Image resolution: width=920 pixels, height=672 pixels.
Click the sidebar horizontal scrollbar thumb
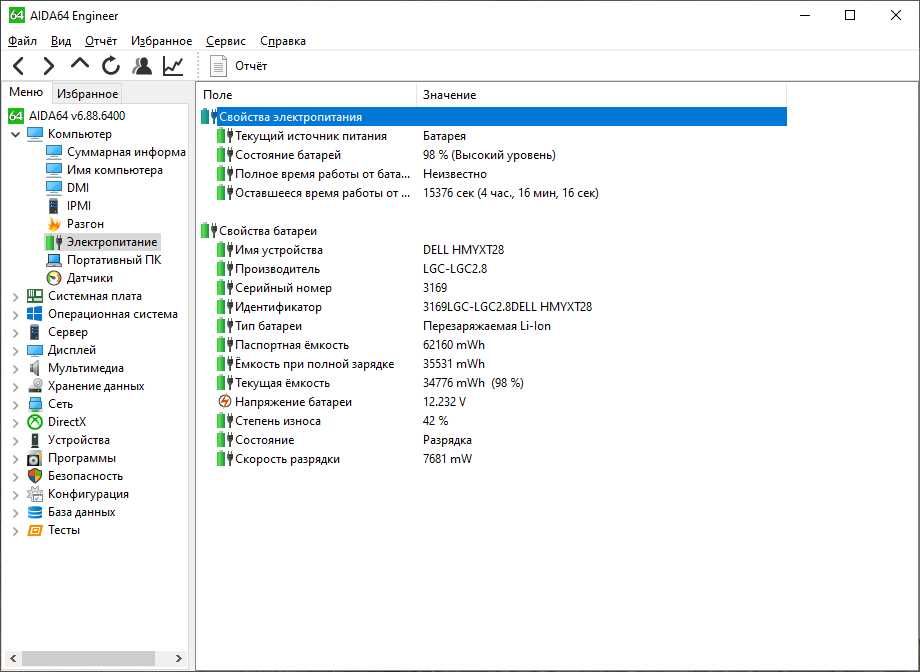(x=89, y=658)
